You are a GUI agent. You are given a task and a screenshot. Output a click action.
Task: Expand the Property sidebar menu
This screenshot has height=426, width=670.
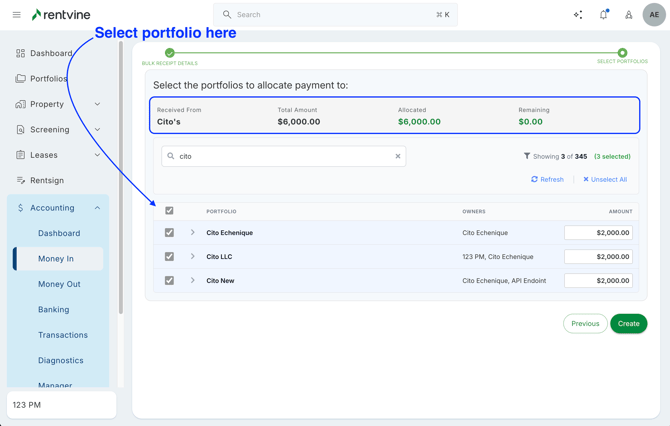point(97,104)
